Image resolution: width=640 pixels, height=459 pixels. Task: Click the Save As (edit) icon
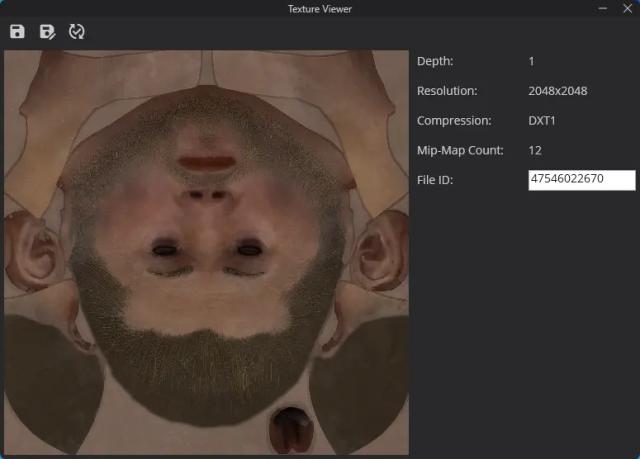[46, 32]
